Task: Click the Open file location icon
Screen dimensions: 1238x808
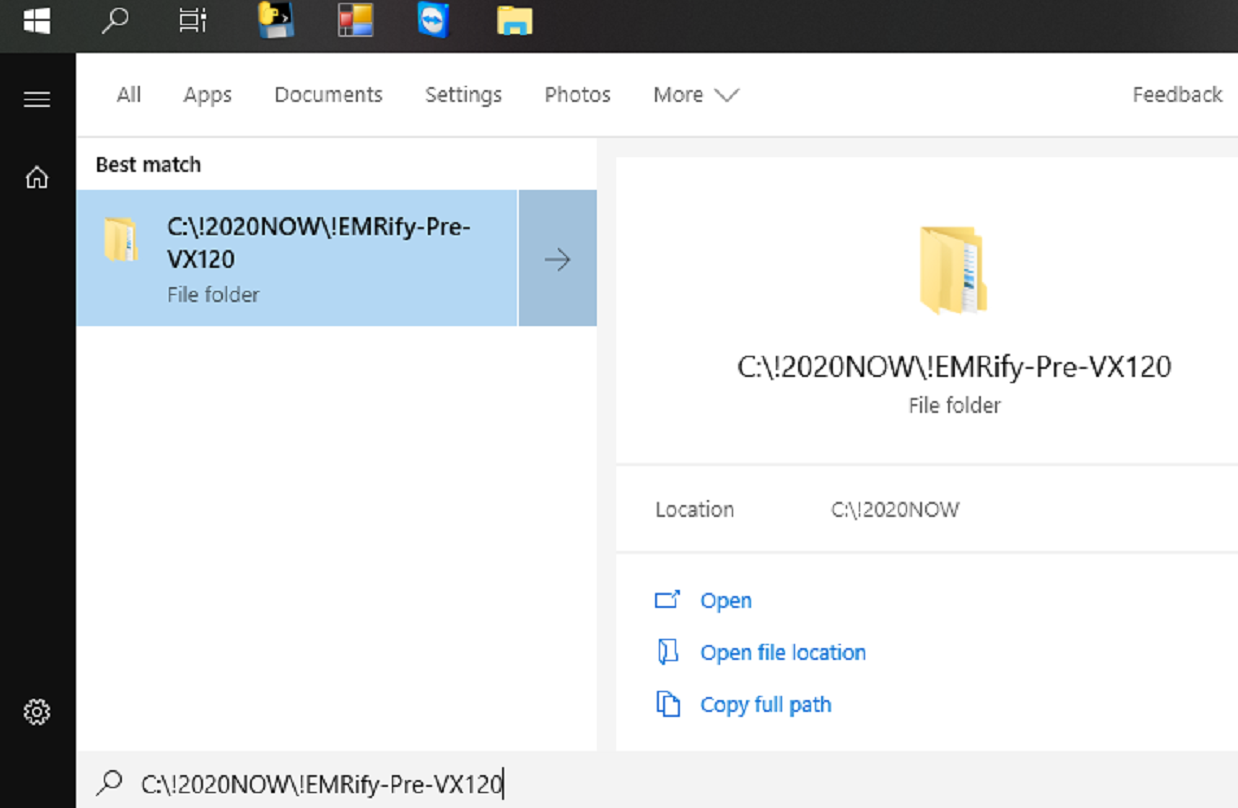Action: point(667,652)
